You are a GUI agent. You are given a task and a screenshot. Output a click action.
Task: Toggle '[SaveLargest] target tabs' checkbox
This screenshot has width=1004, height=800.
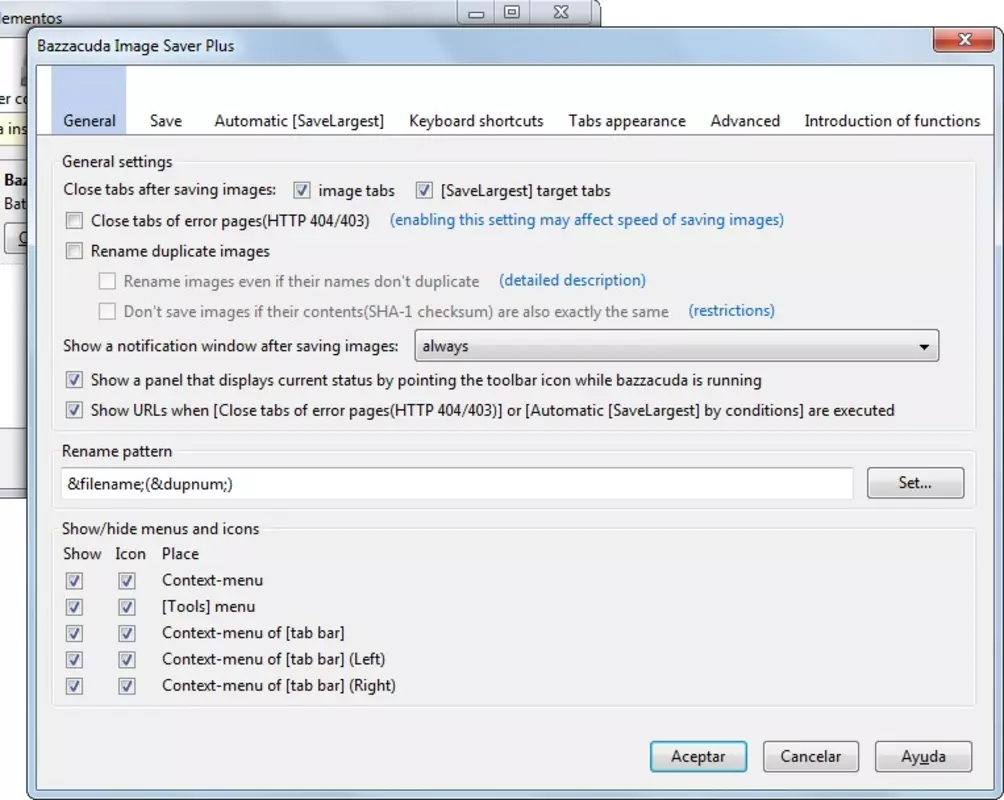click(x=424, y=190)
